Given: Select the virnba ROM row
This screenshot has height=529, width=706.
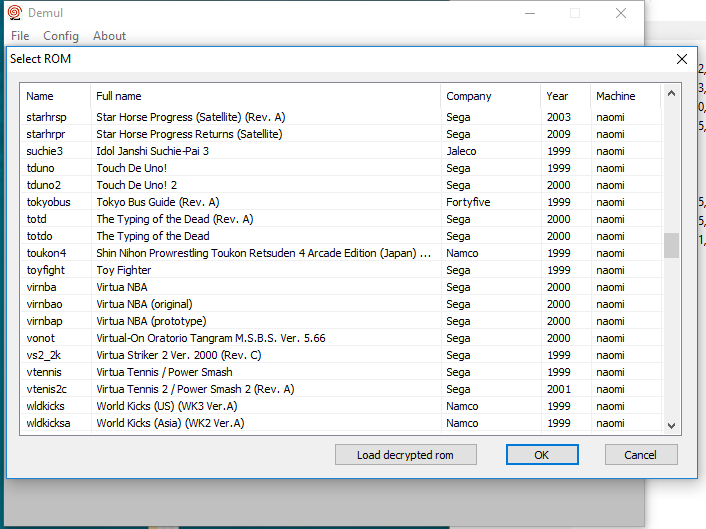Looking at the screenshot, I should pos(341,287).
